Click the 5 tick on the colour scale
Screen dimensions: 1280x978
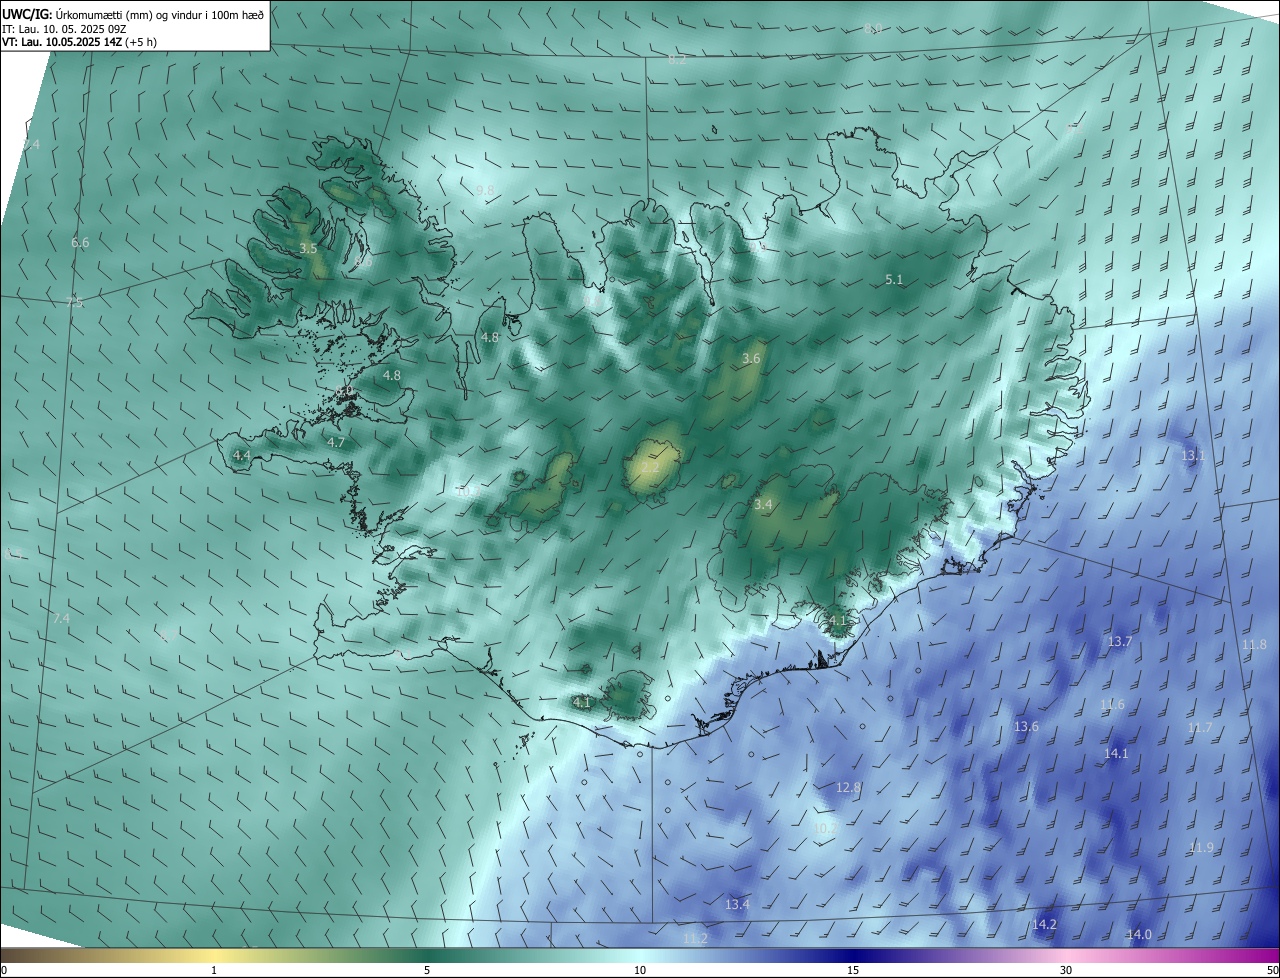click(x=427, y=970)
